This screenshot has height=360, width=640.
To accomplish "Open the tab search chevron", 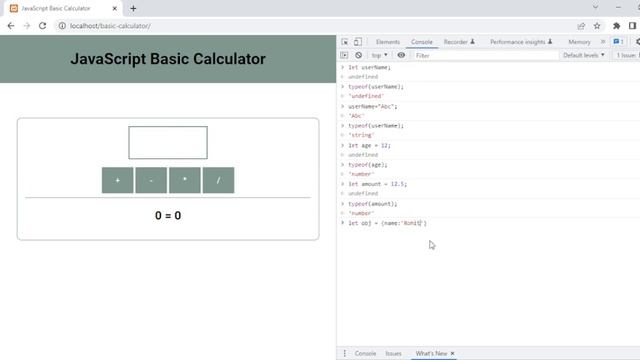I will [x=596, y=7].
